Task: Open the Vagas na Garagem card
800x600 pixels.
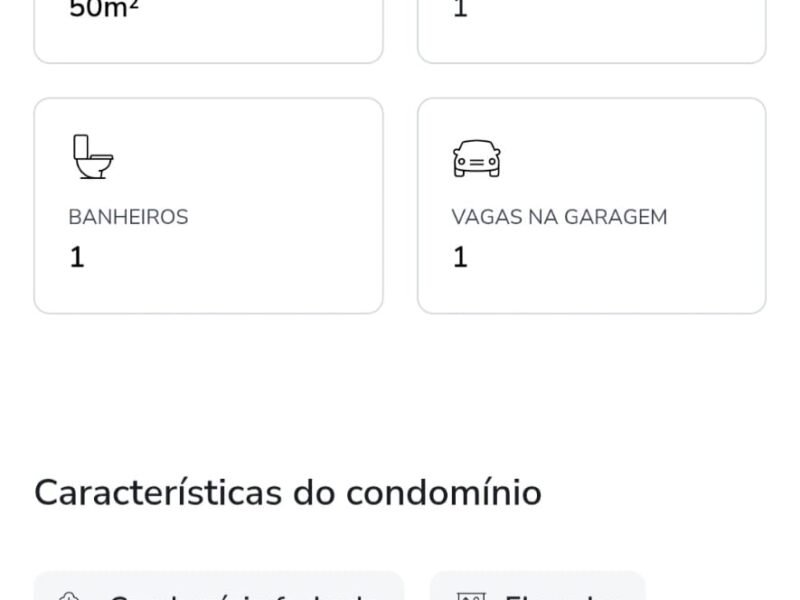Action: click(591, 206)
